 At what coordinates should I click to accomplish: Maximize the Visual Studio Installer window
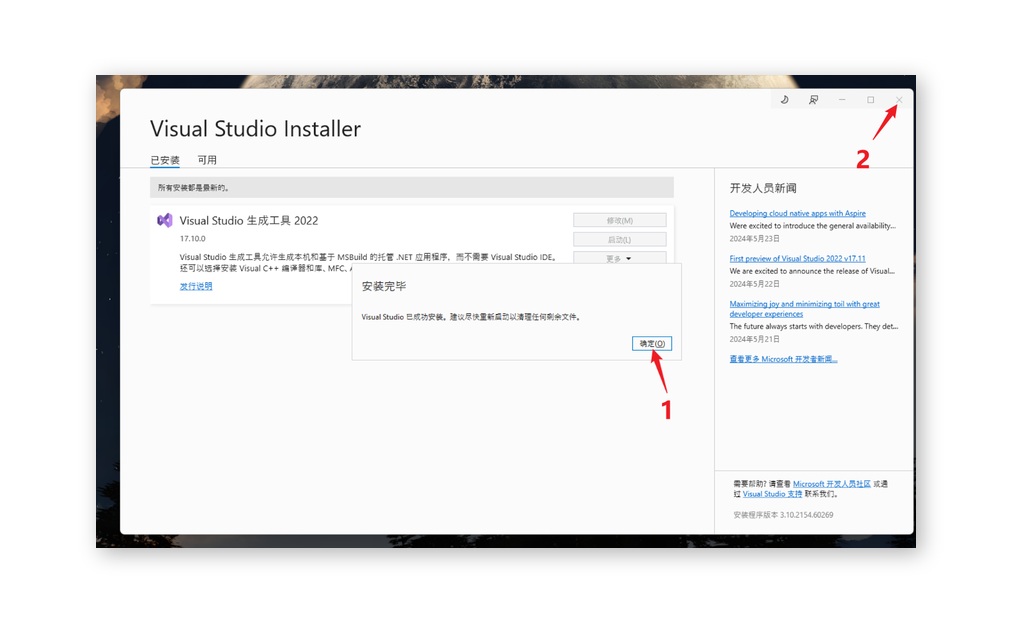click(870, 100)
